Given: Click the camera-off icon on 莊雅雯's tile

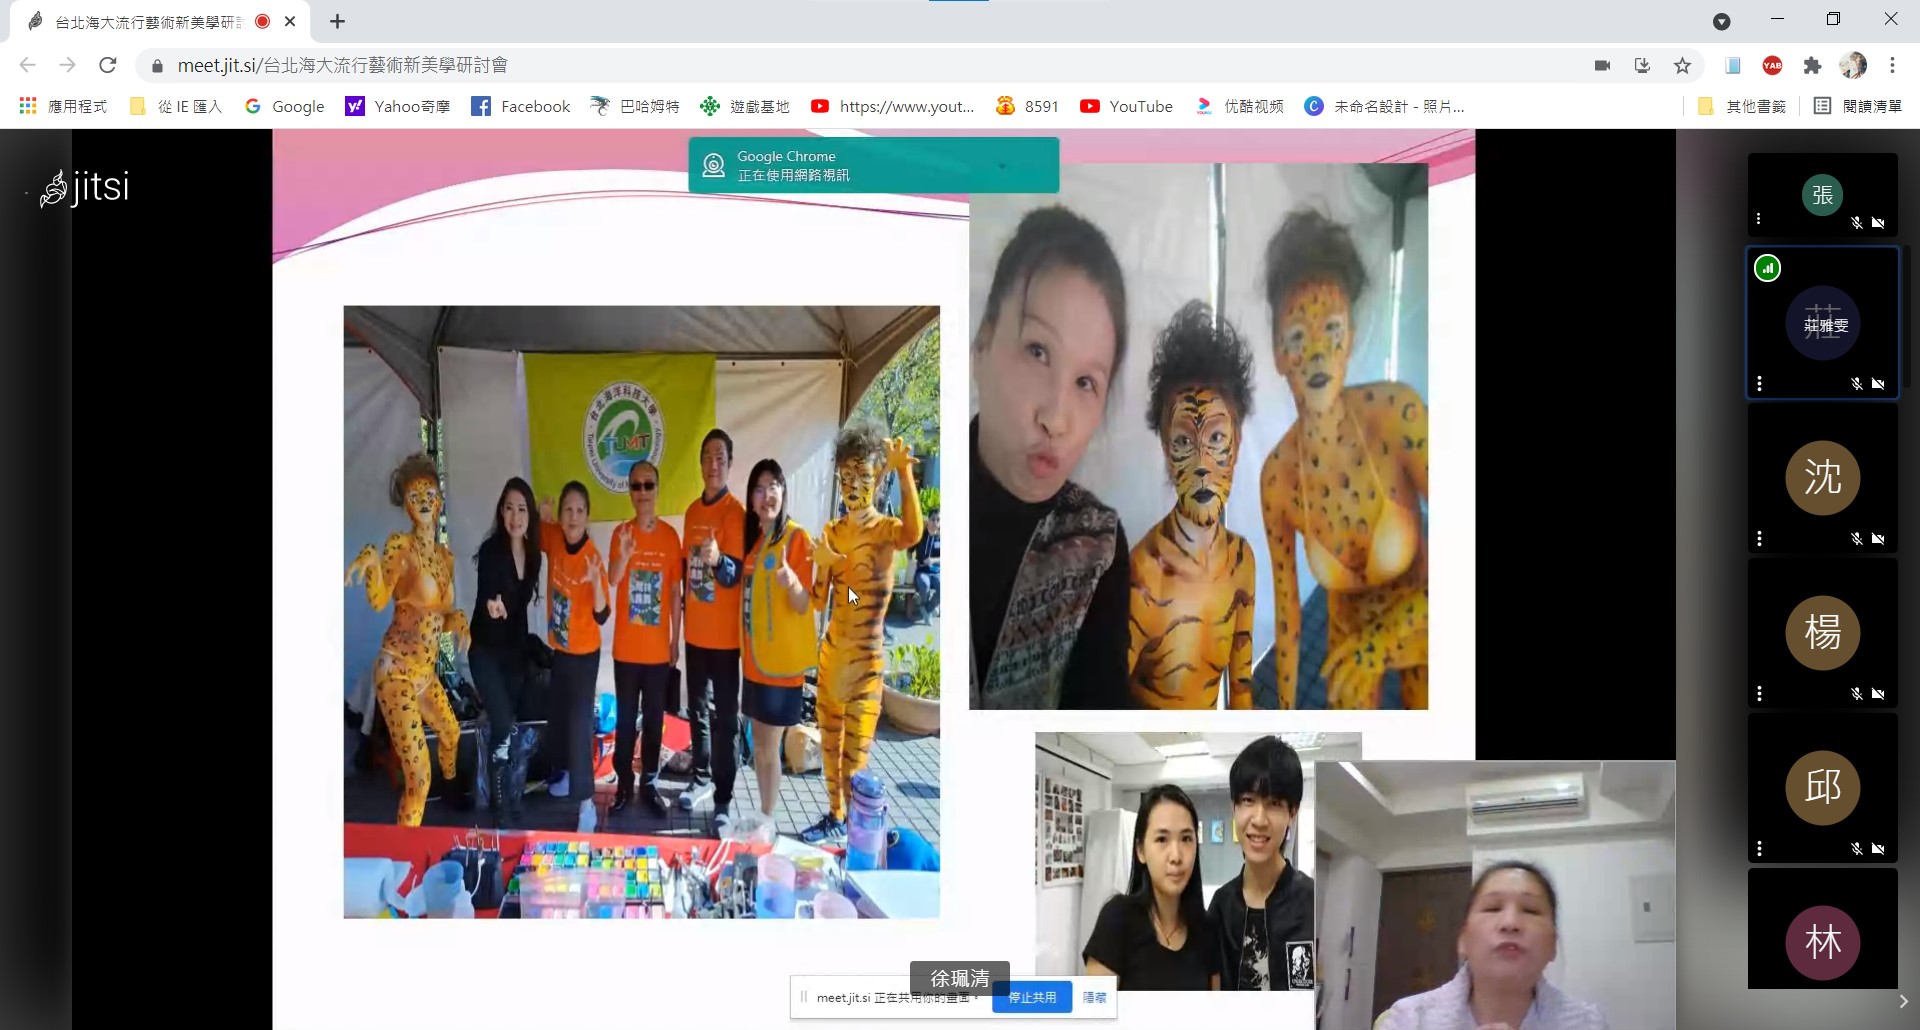Looking at the screenshot, I should [x=1878, y=384].
